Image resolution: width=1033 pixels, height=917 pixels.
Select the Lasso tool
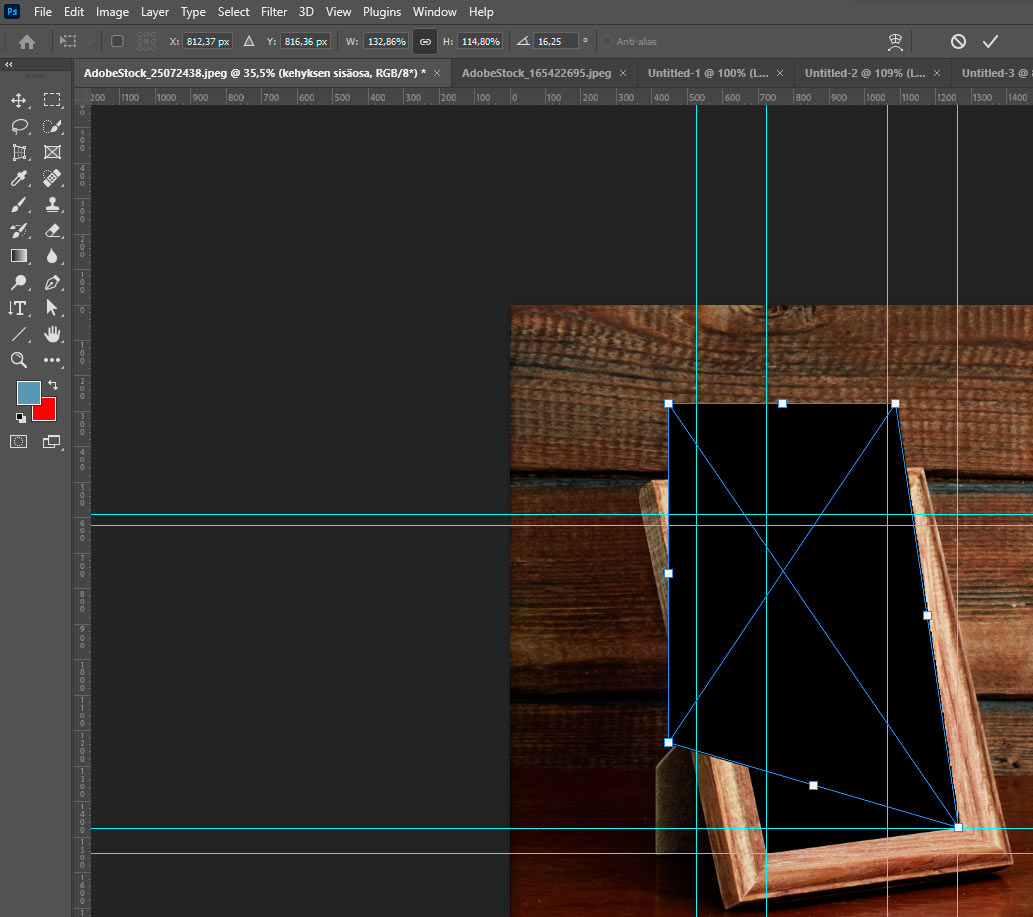click(19, 126)
